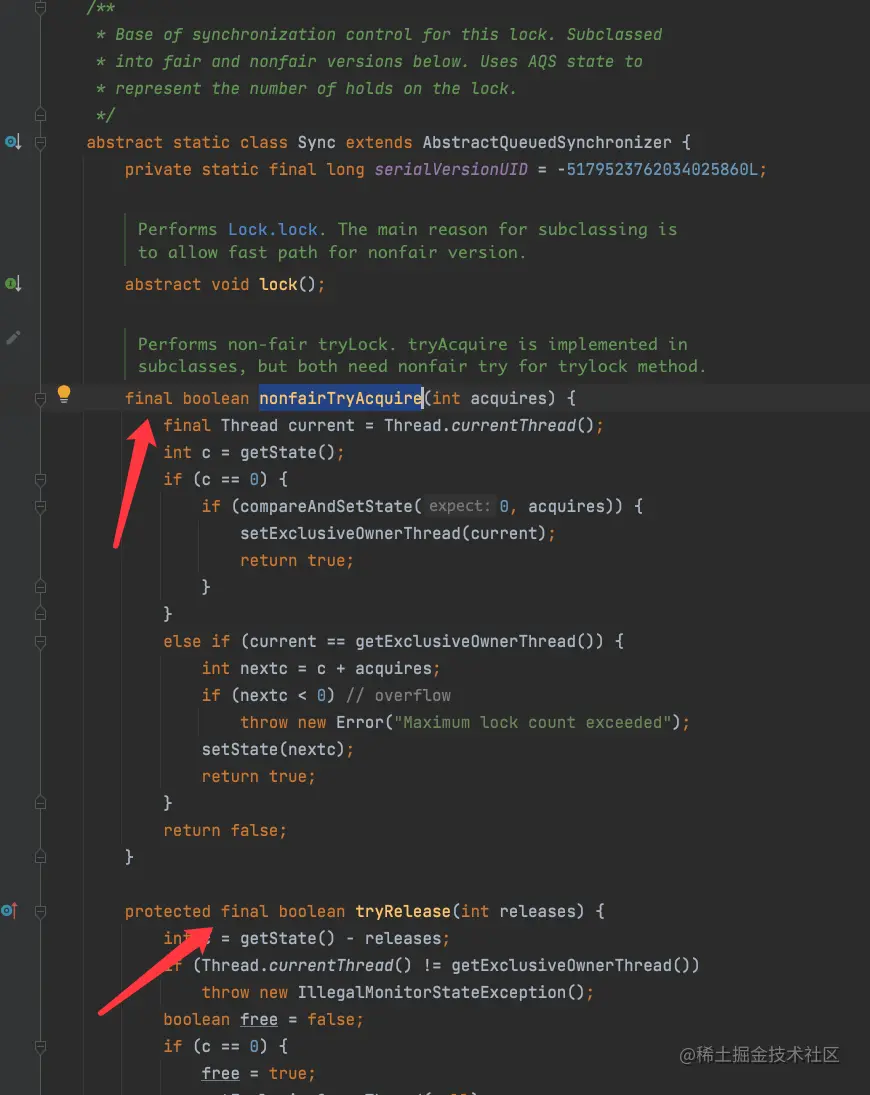Collapse the nonfairTryAcquire method body
The image size is (870, 1095).
pos(40,399)
